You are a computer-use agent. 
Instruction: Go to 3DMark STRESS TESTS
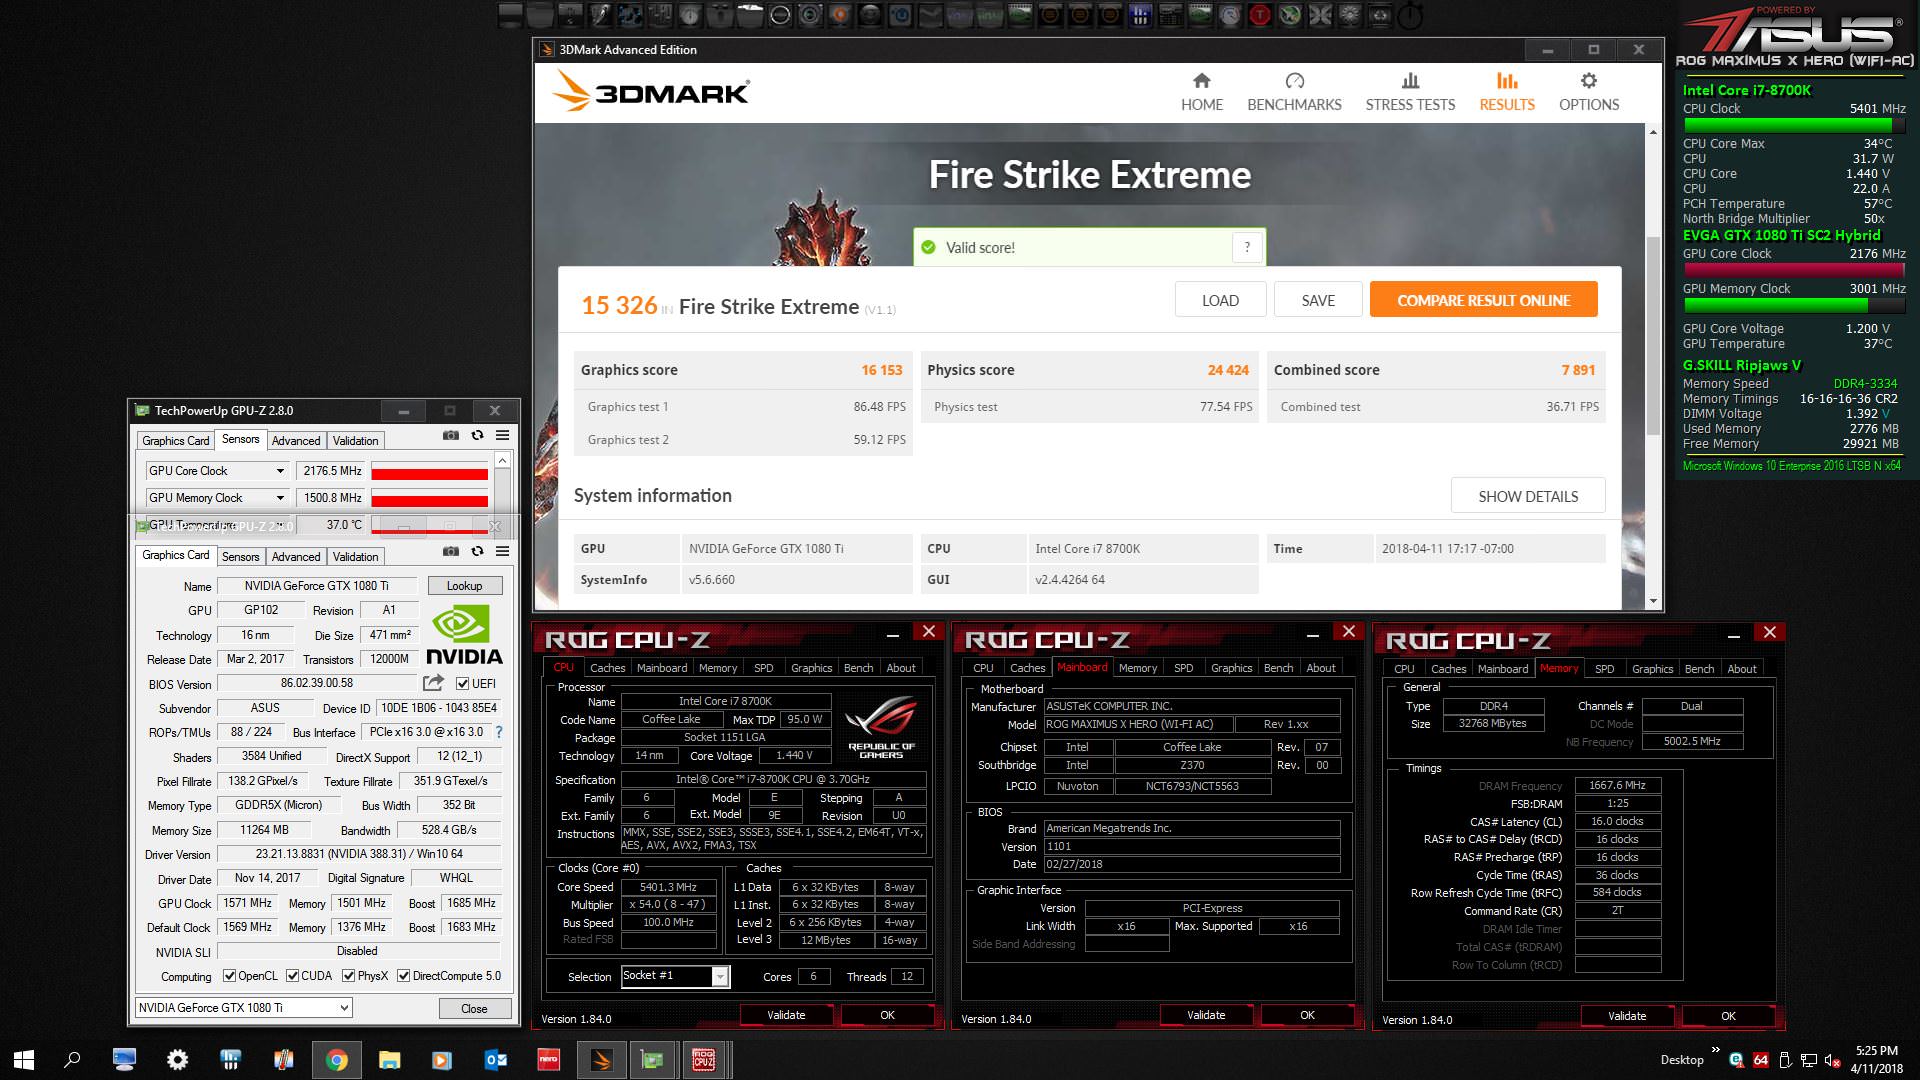[x=1410, y=92]
